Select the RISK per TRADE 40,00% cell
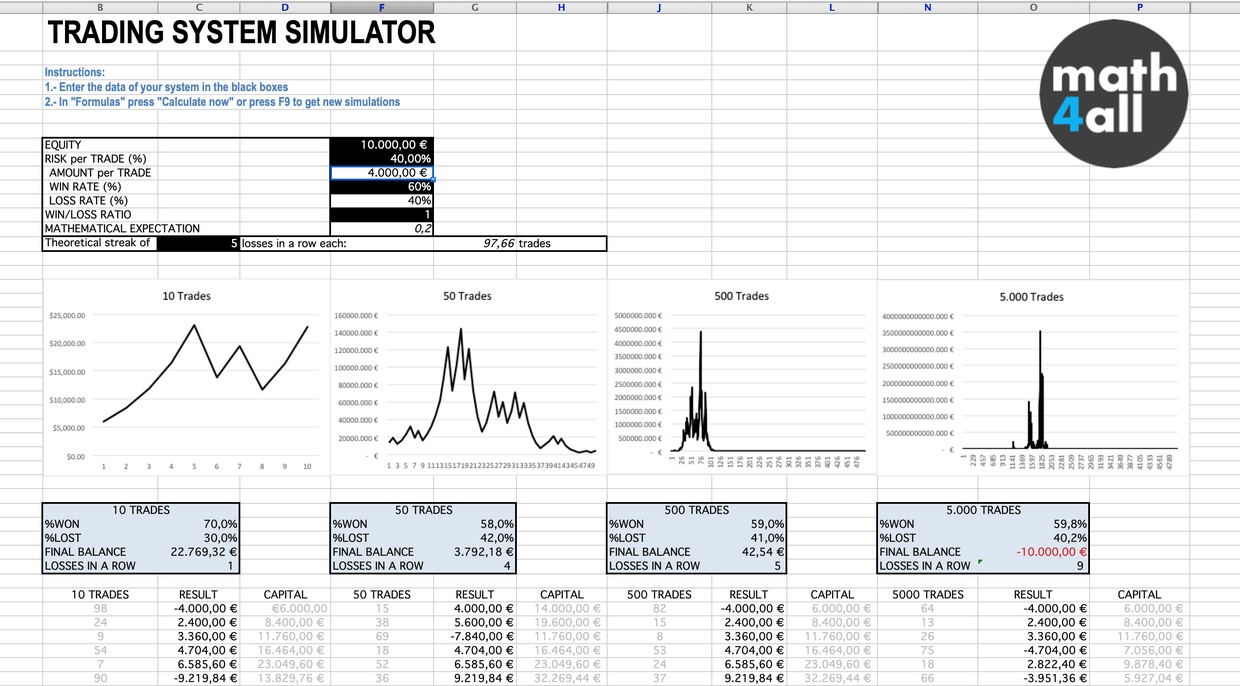1240x686 pixels. click(x=381, y=159)
